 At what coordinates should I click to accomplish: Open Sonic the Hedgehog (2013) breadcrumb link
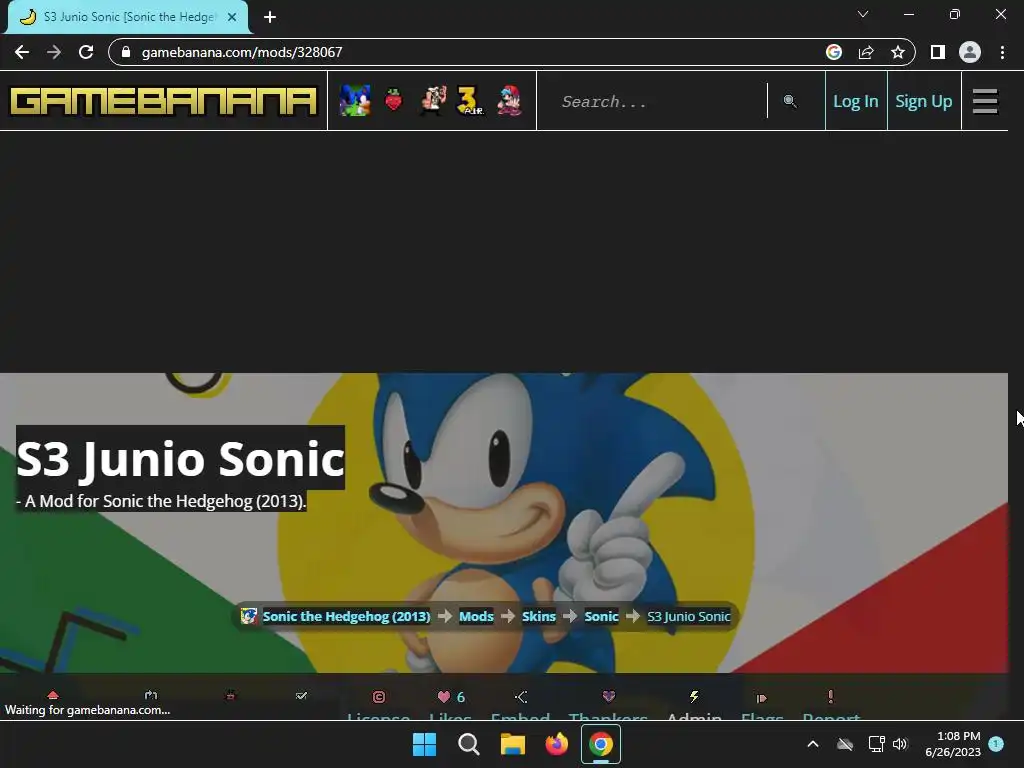click(x=346, y=616)
